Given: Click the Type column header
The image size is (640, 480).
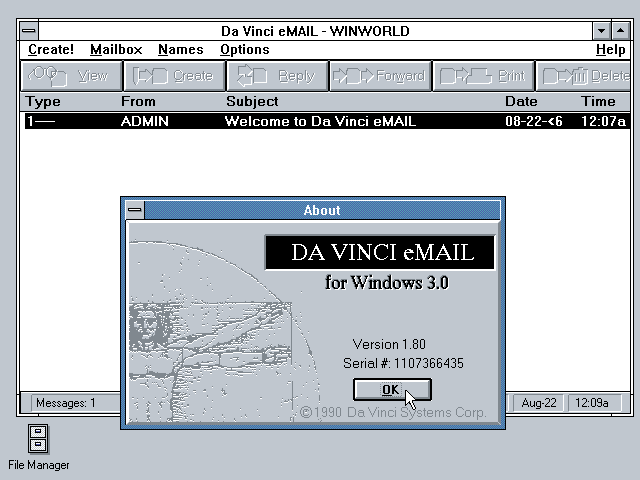Looking at the screenshot, I should [43, 101].
